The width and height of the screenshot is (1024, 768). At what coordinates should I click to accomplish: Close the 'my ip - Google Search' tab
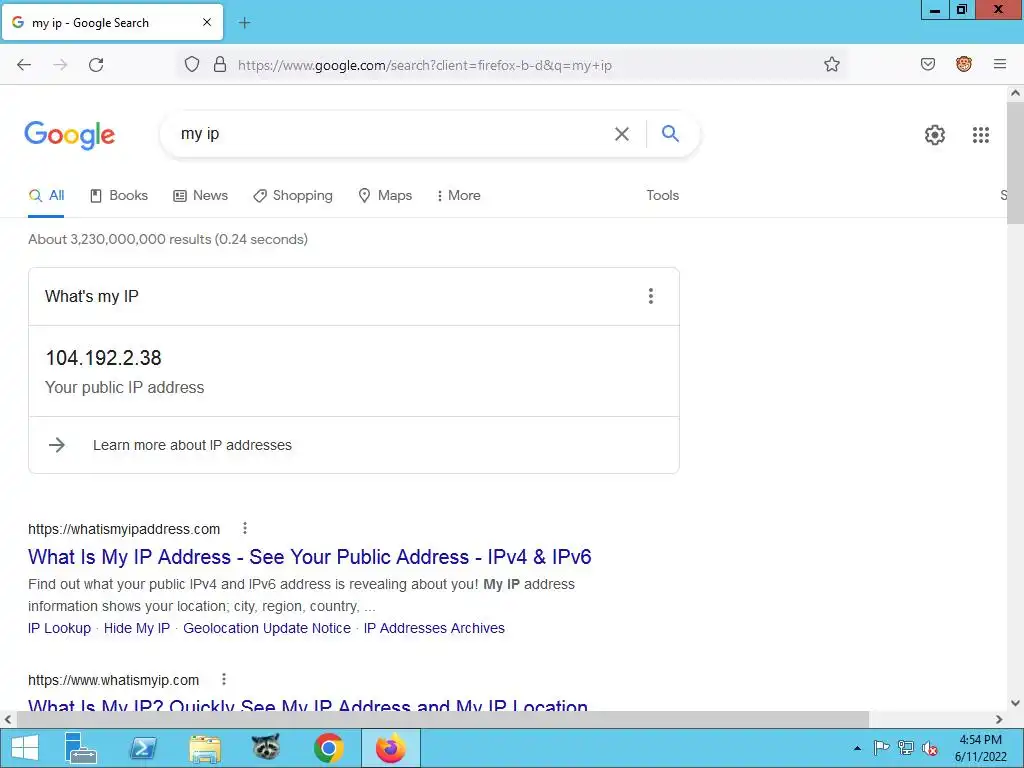pos(206,22)
